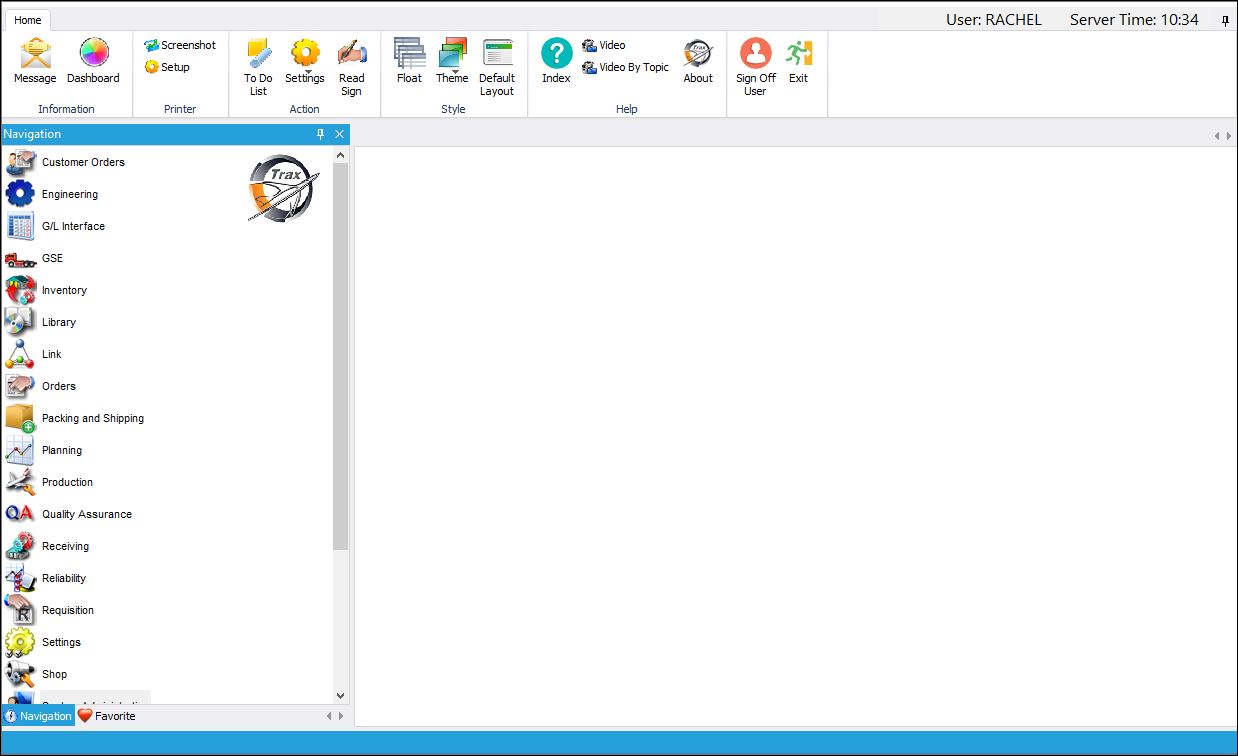This screenshot has height=756, width=1238.
Task: Click Sign Off User
Action: coord(756,68)
